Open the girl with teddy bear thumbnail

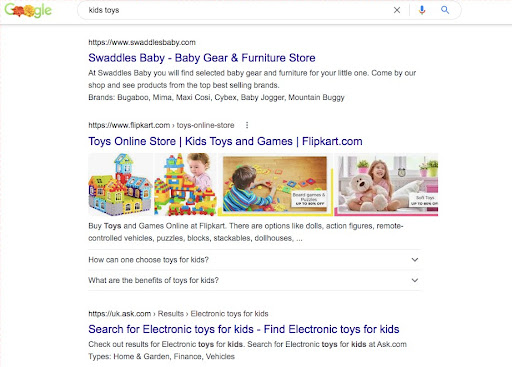[x=386, y=184]
